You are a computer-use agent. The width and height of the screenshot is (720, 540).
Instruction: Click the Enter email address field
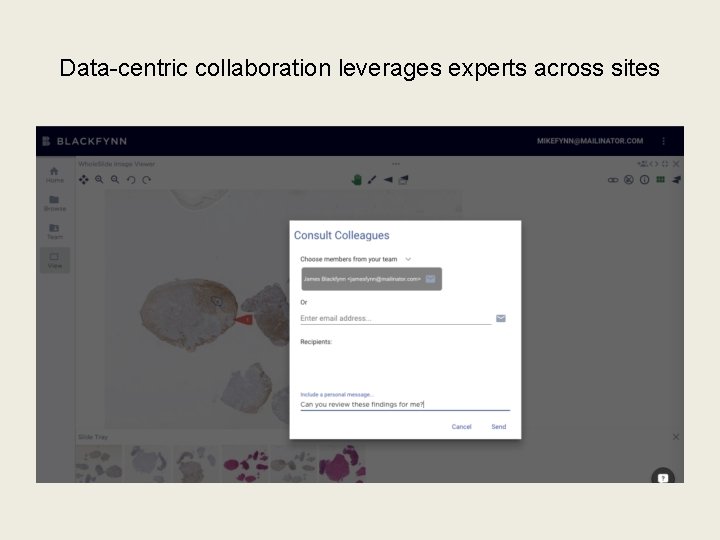(x=396, y=318)
